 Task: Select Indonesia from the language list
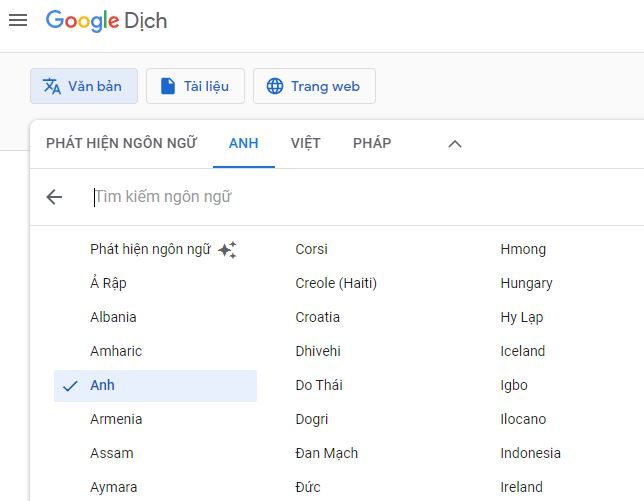[x=530, y=453]
